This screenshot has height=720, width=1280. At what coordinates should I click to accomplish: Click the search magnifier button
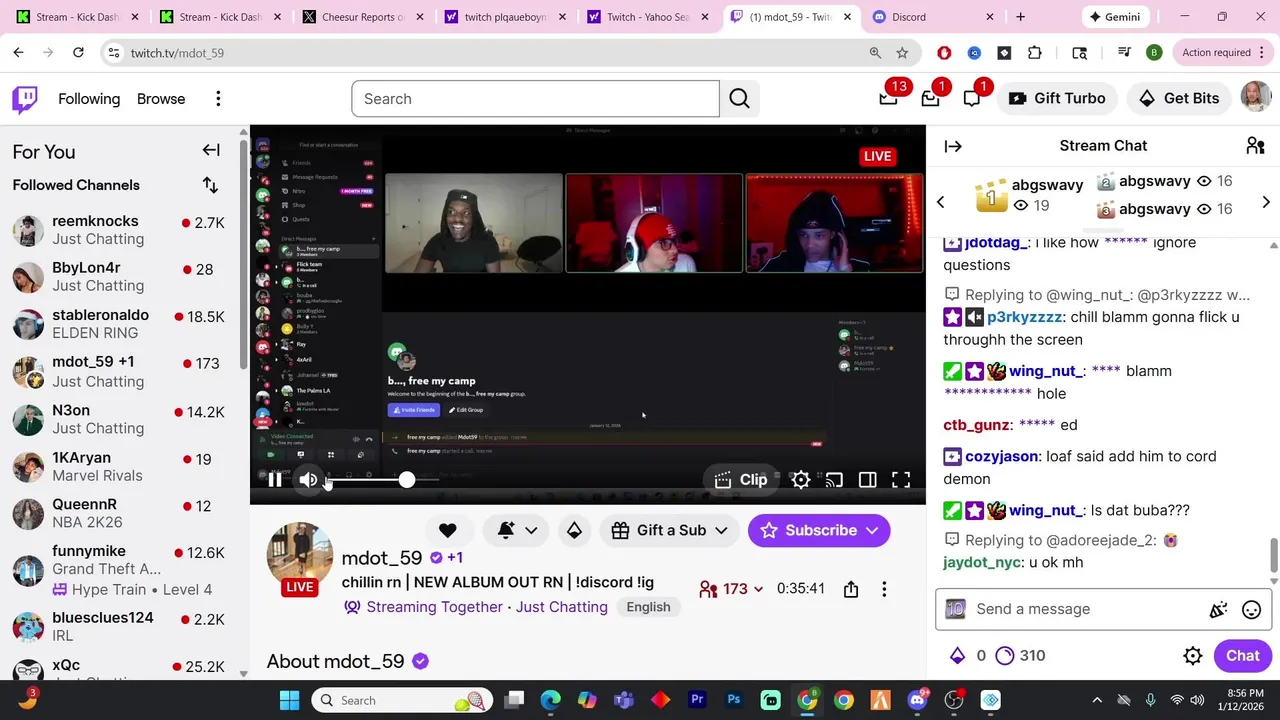tap(739, 99)
